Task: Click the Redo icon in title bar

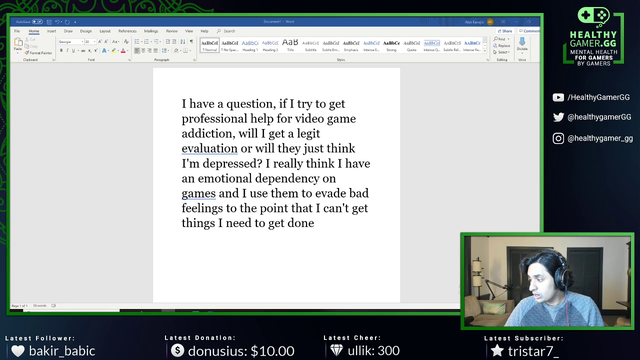Action: tap(67, 22)
